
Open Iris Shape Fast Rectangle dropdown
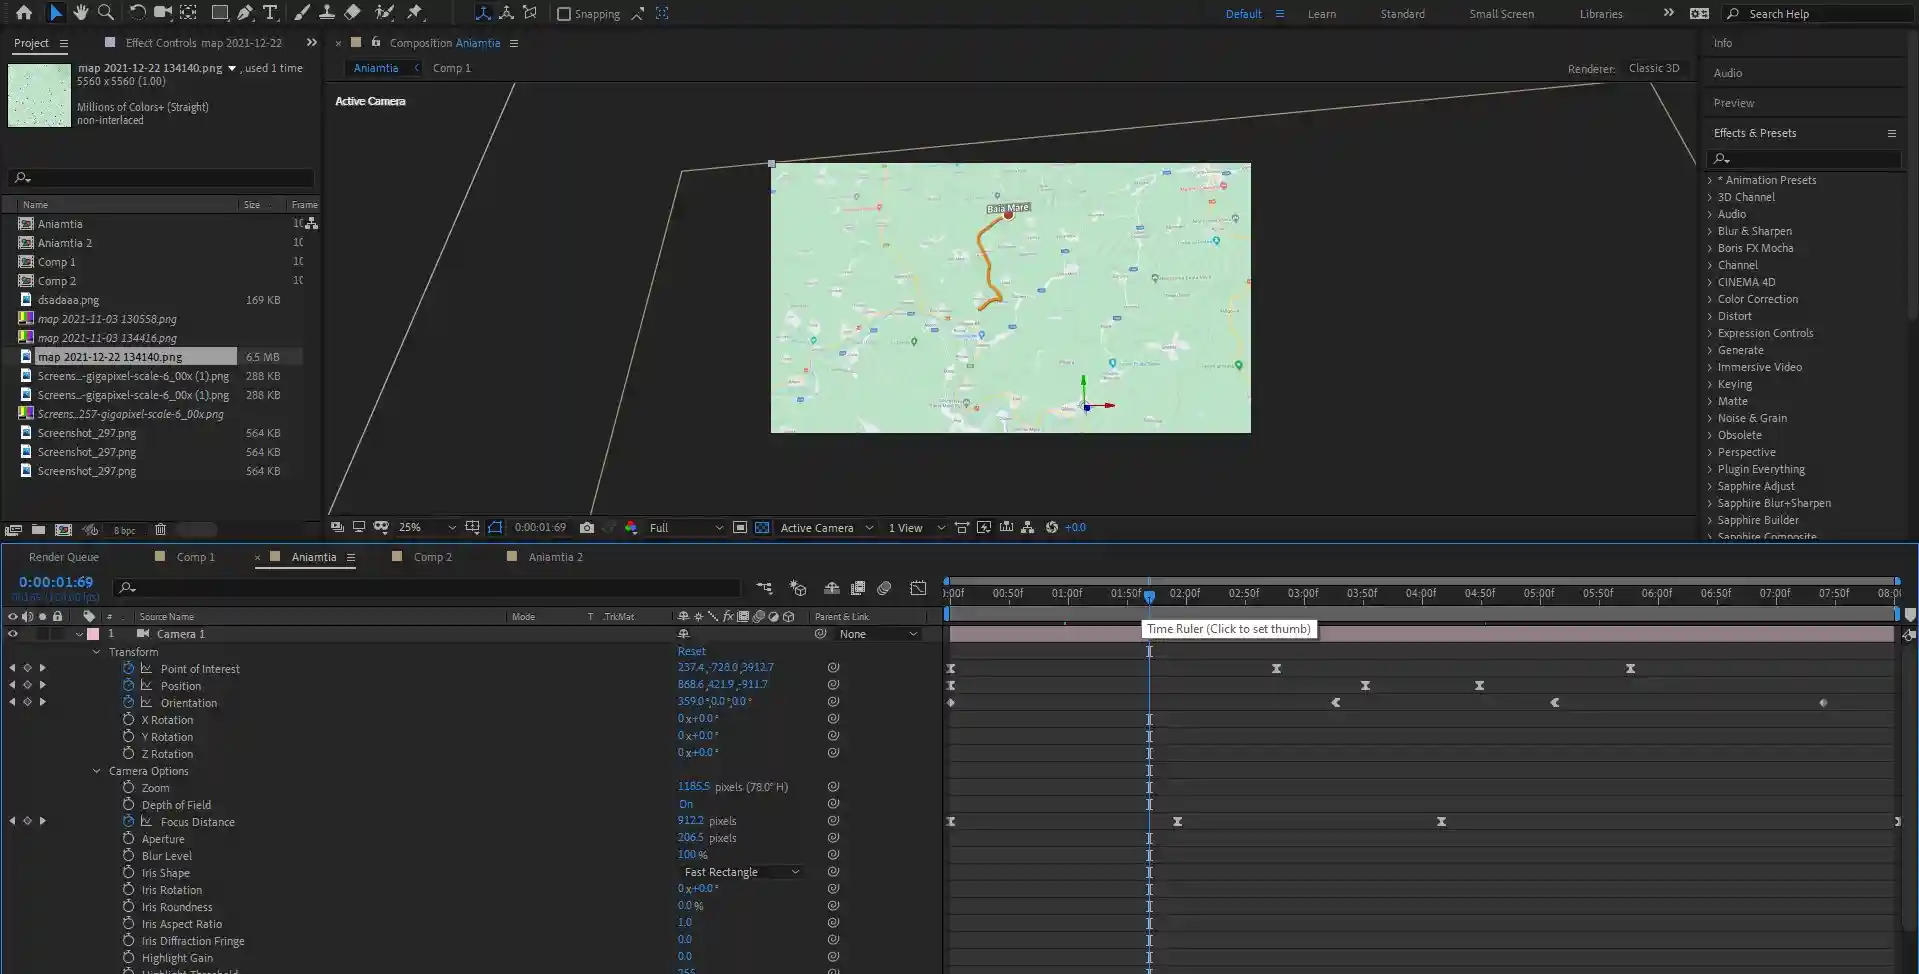[x=742, y=872]
